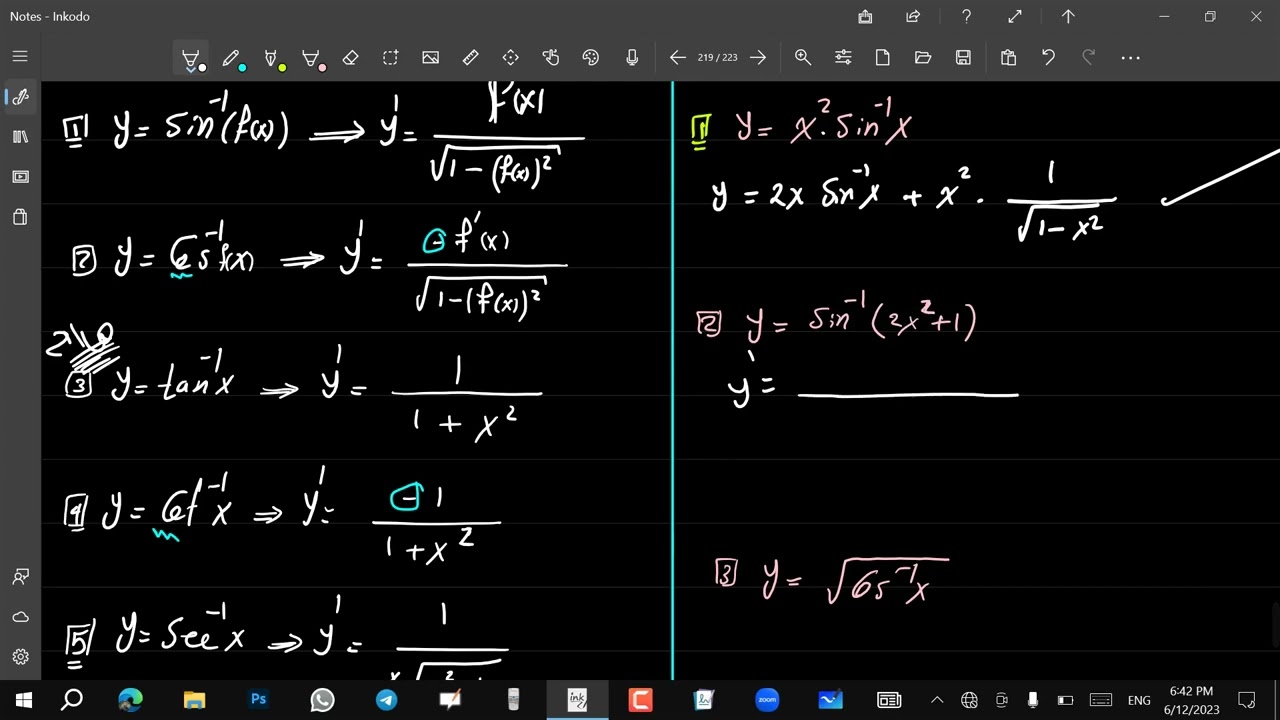Viewport: 1280px width, 720px height.
Task: Select the pan/move canvas tool
Action: (510, 58)
